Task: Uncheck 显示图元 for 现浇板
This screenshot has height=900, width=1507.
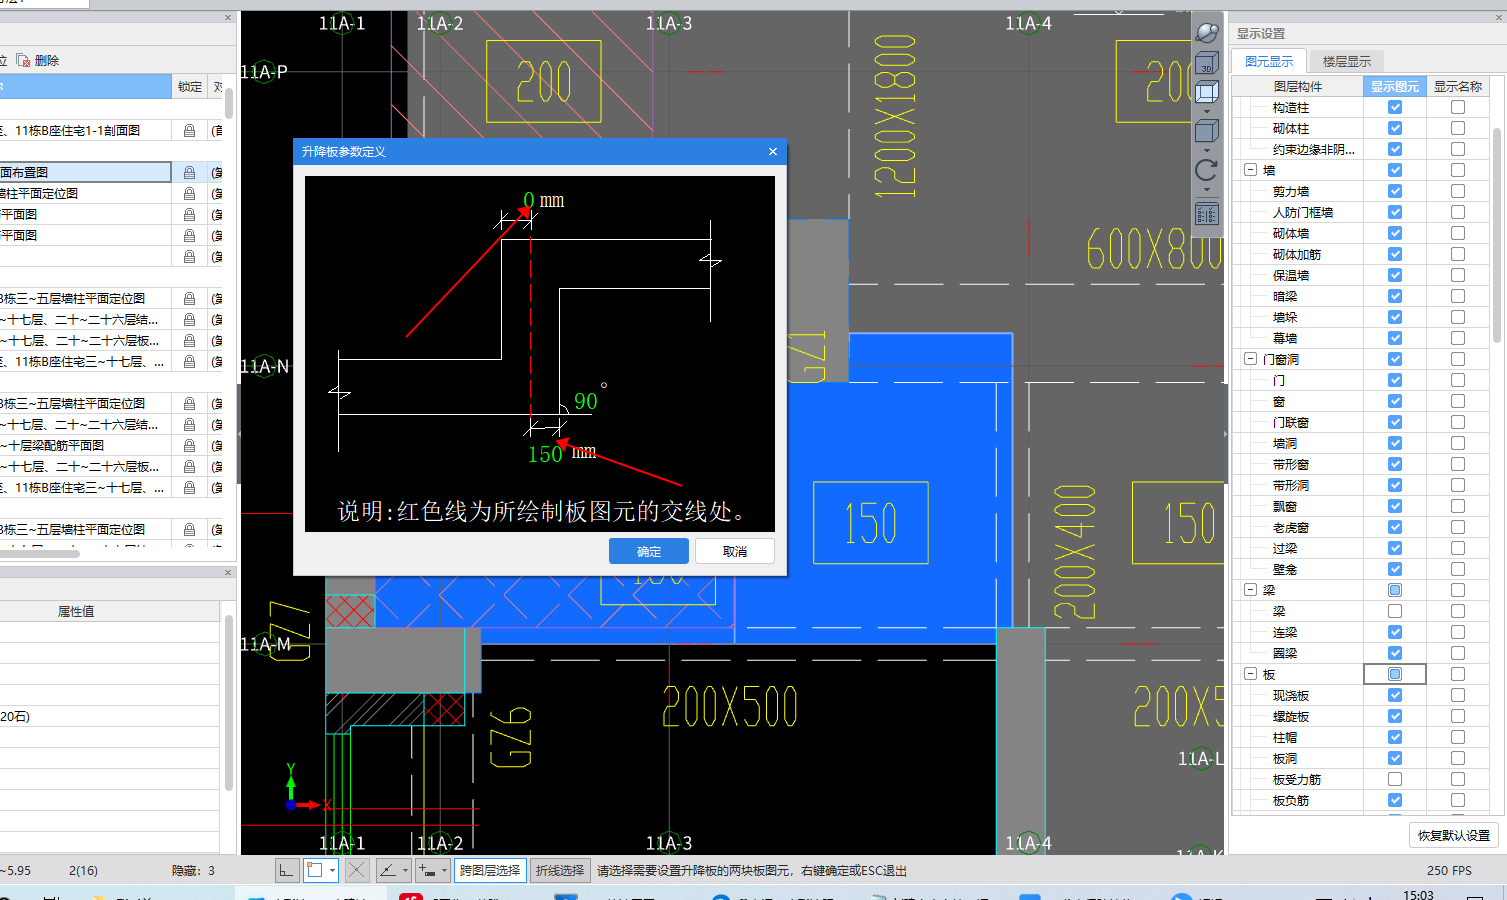Action: click(1395, 695)
